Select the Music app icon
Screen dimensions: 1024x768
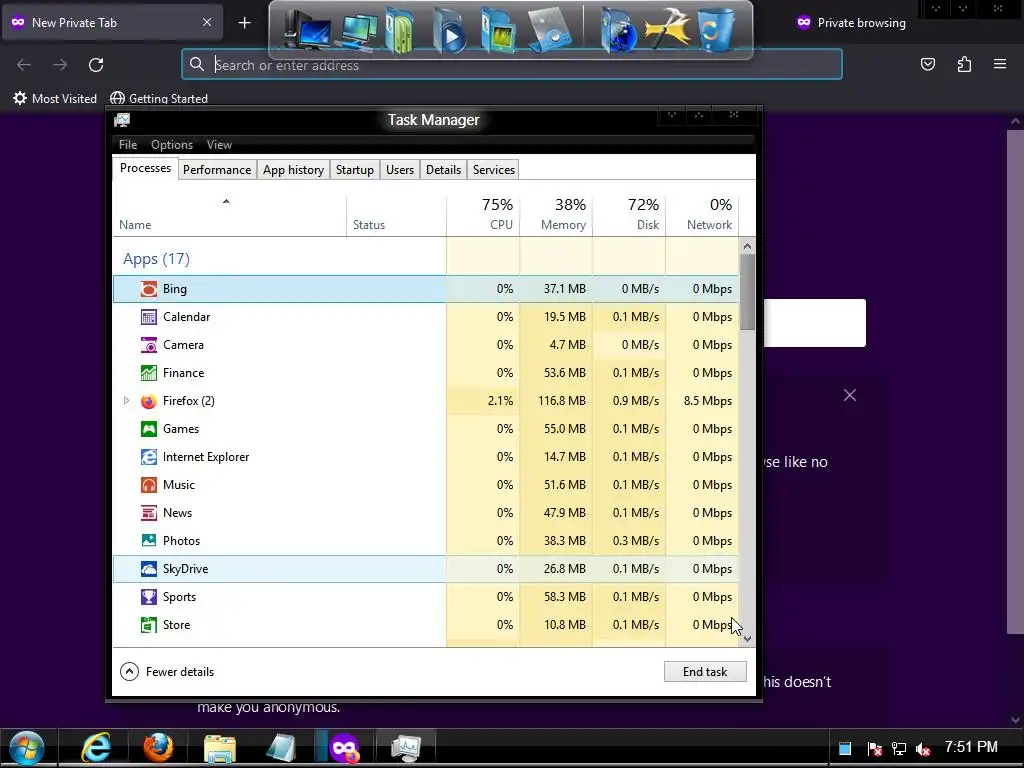click(149, 485)
